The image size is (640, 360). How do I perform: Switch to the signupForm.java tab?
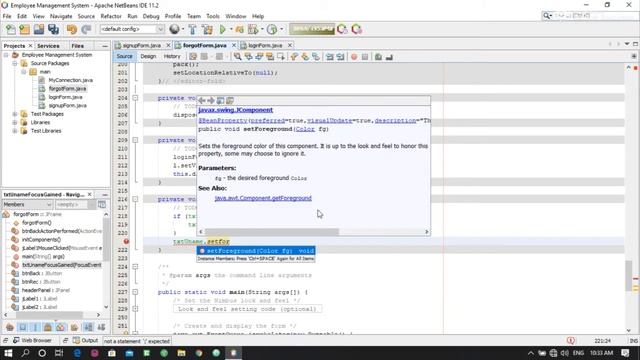tap(142, 45)
